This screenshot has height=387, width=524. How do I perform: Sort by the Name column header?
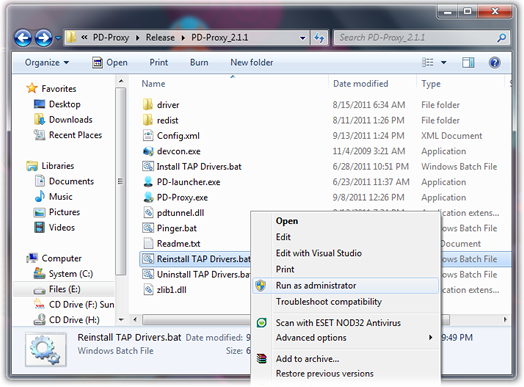[153, 84]
